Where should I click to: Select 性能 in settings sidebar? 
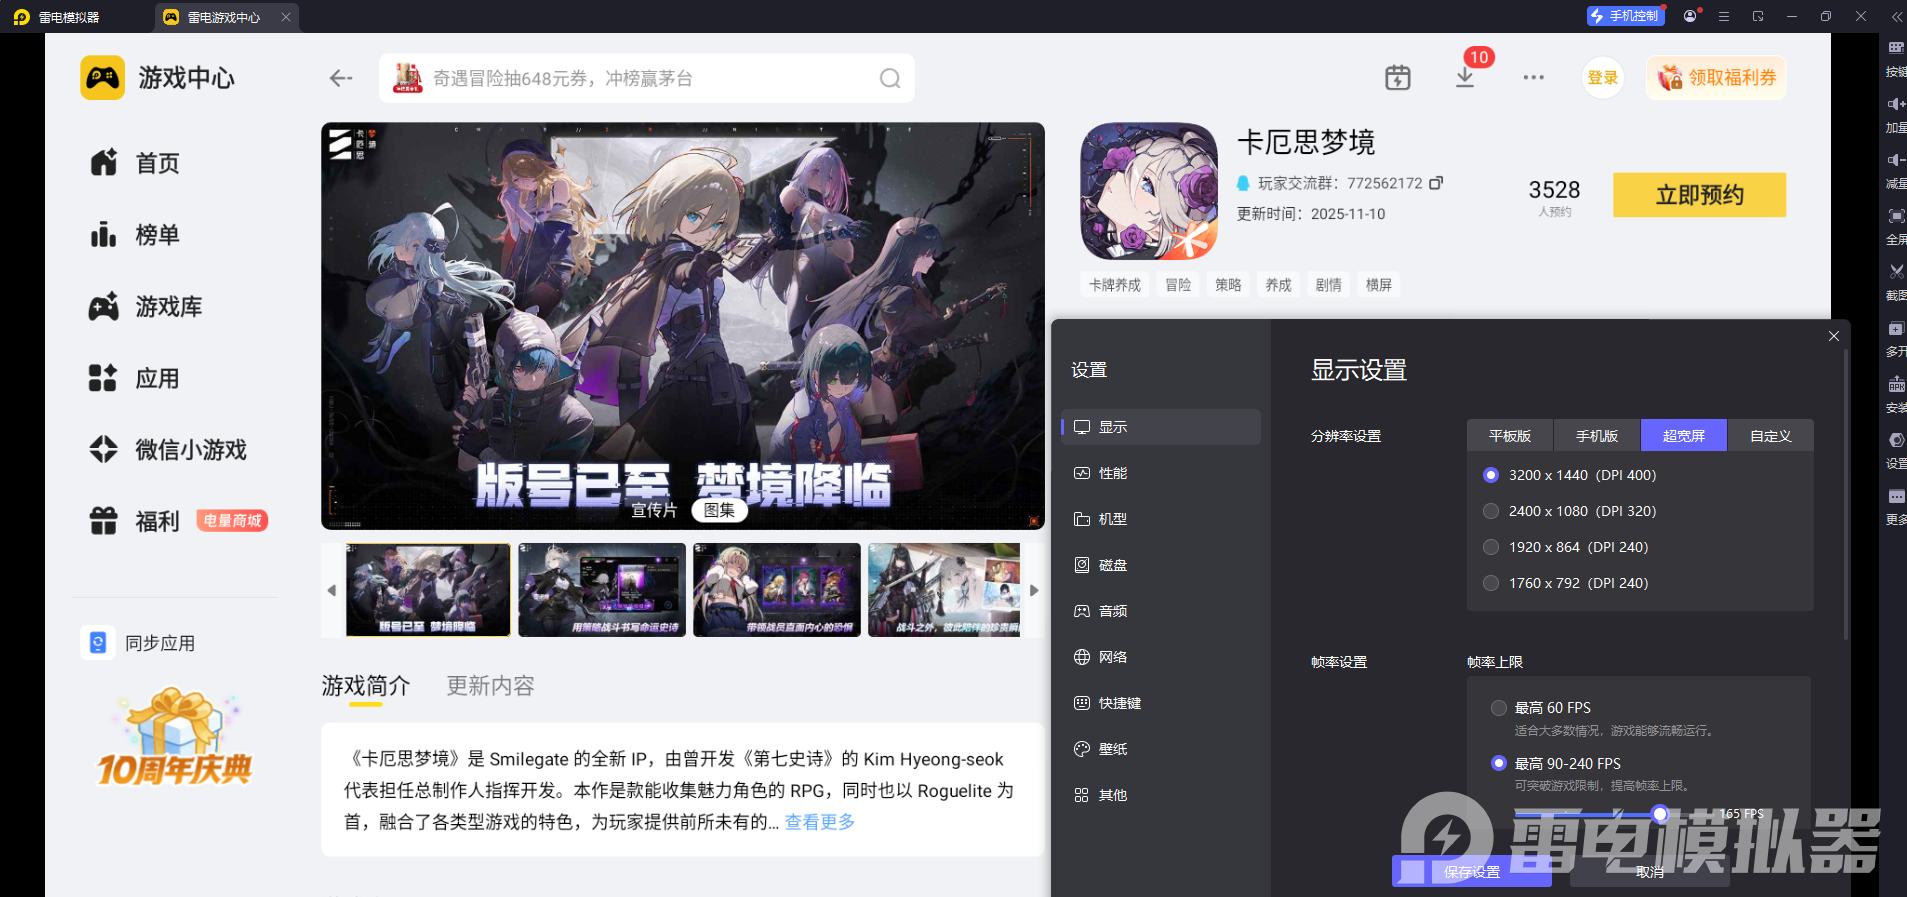point(1161,473)
